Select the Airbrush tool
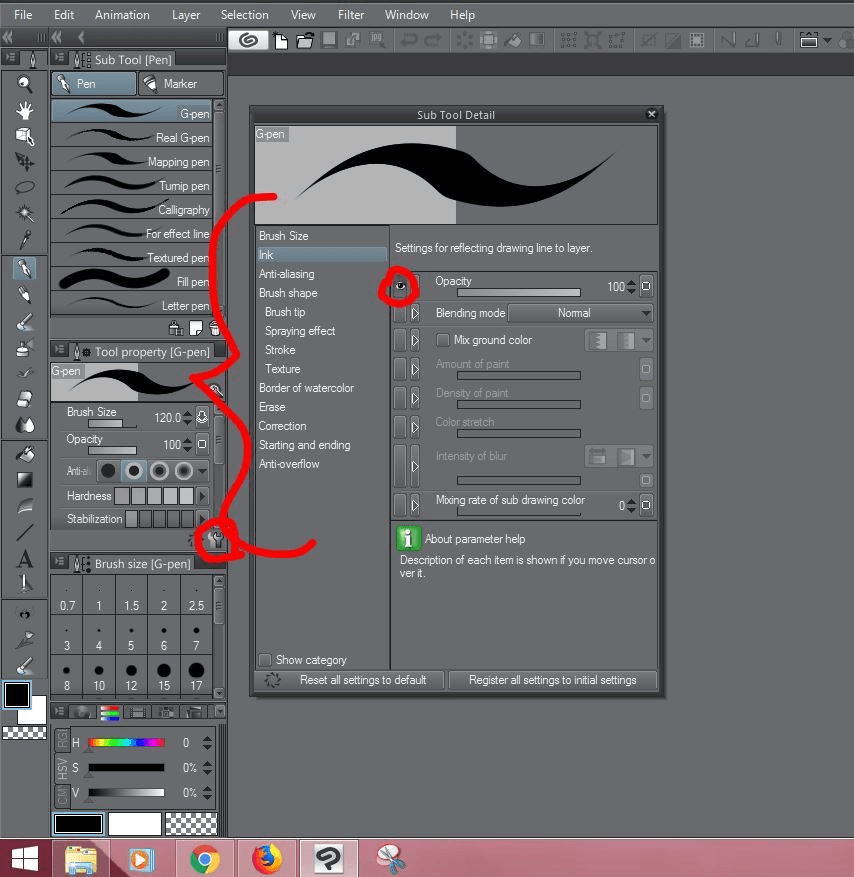This screenshot has width=854, height=877. pos(24,347)
